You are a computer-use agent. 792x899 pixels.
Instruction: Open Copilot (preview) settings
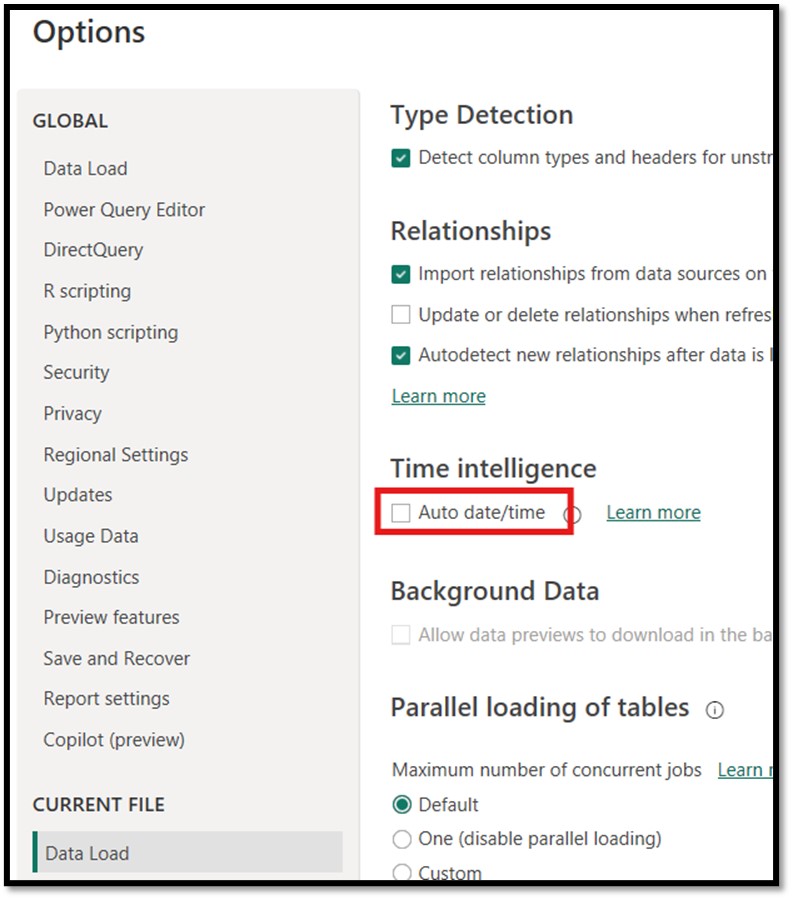coord(114,740)
